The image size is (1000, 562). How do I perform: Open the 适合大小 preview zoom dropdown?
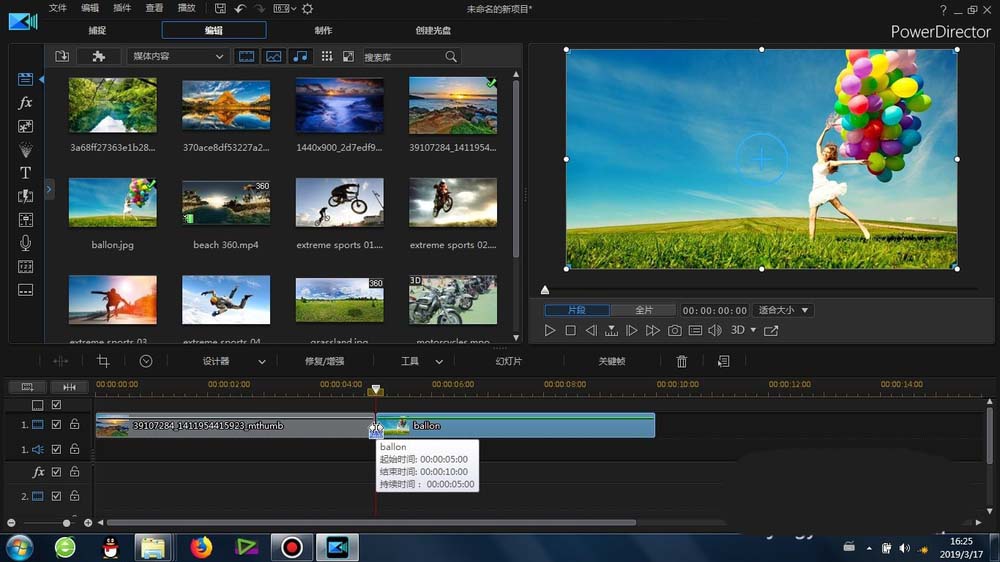coord(783,311)
